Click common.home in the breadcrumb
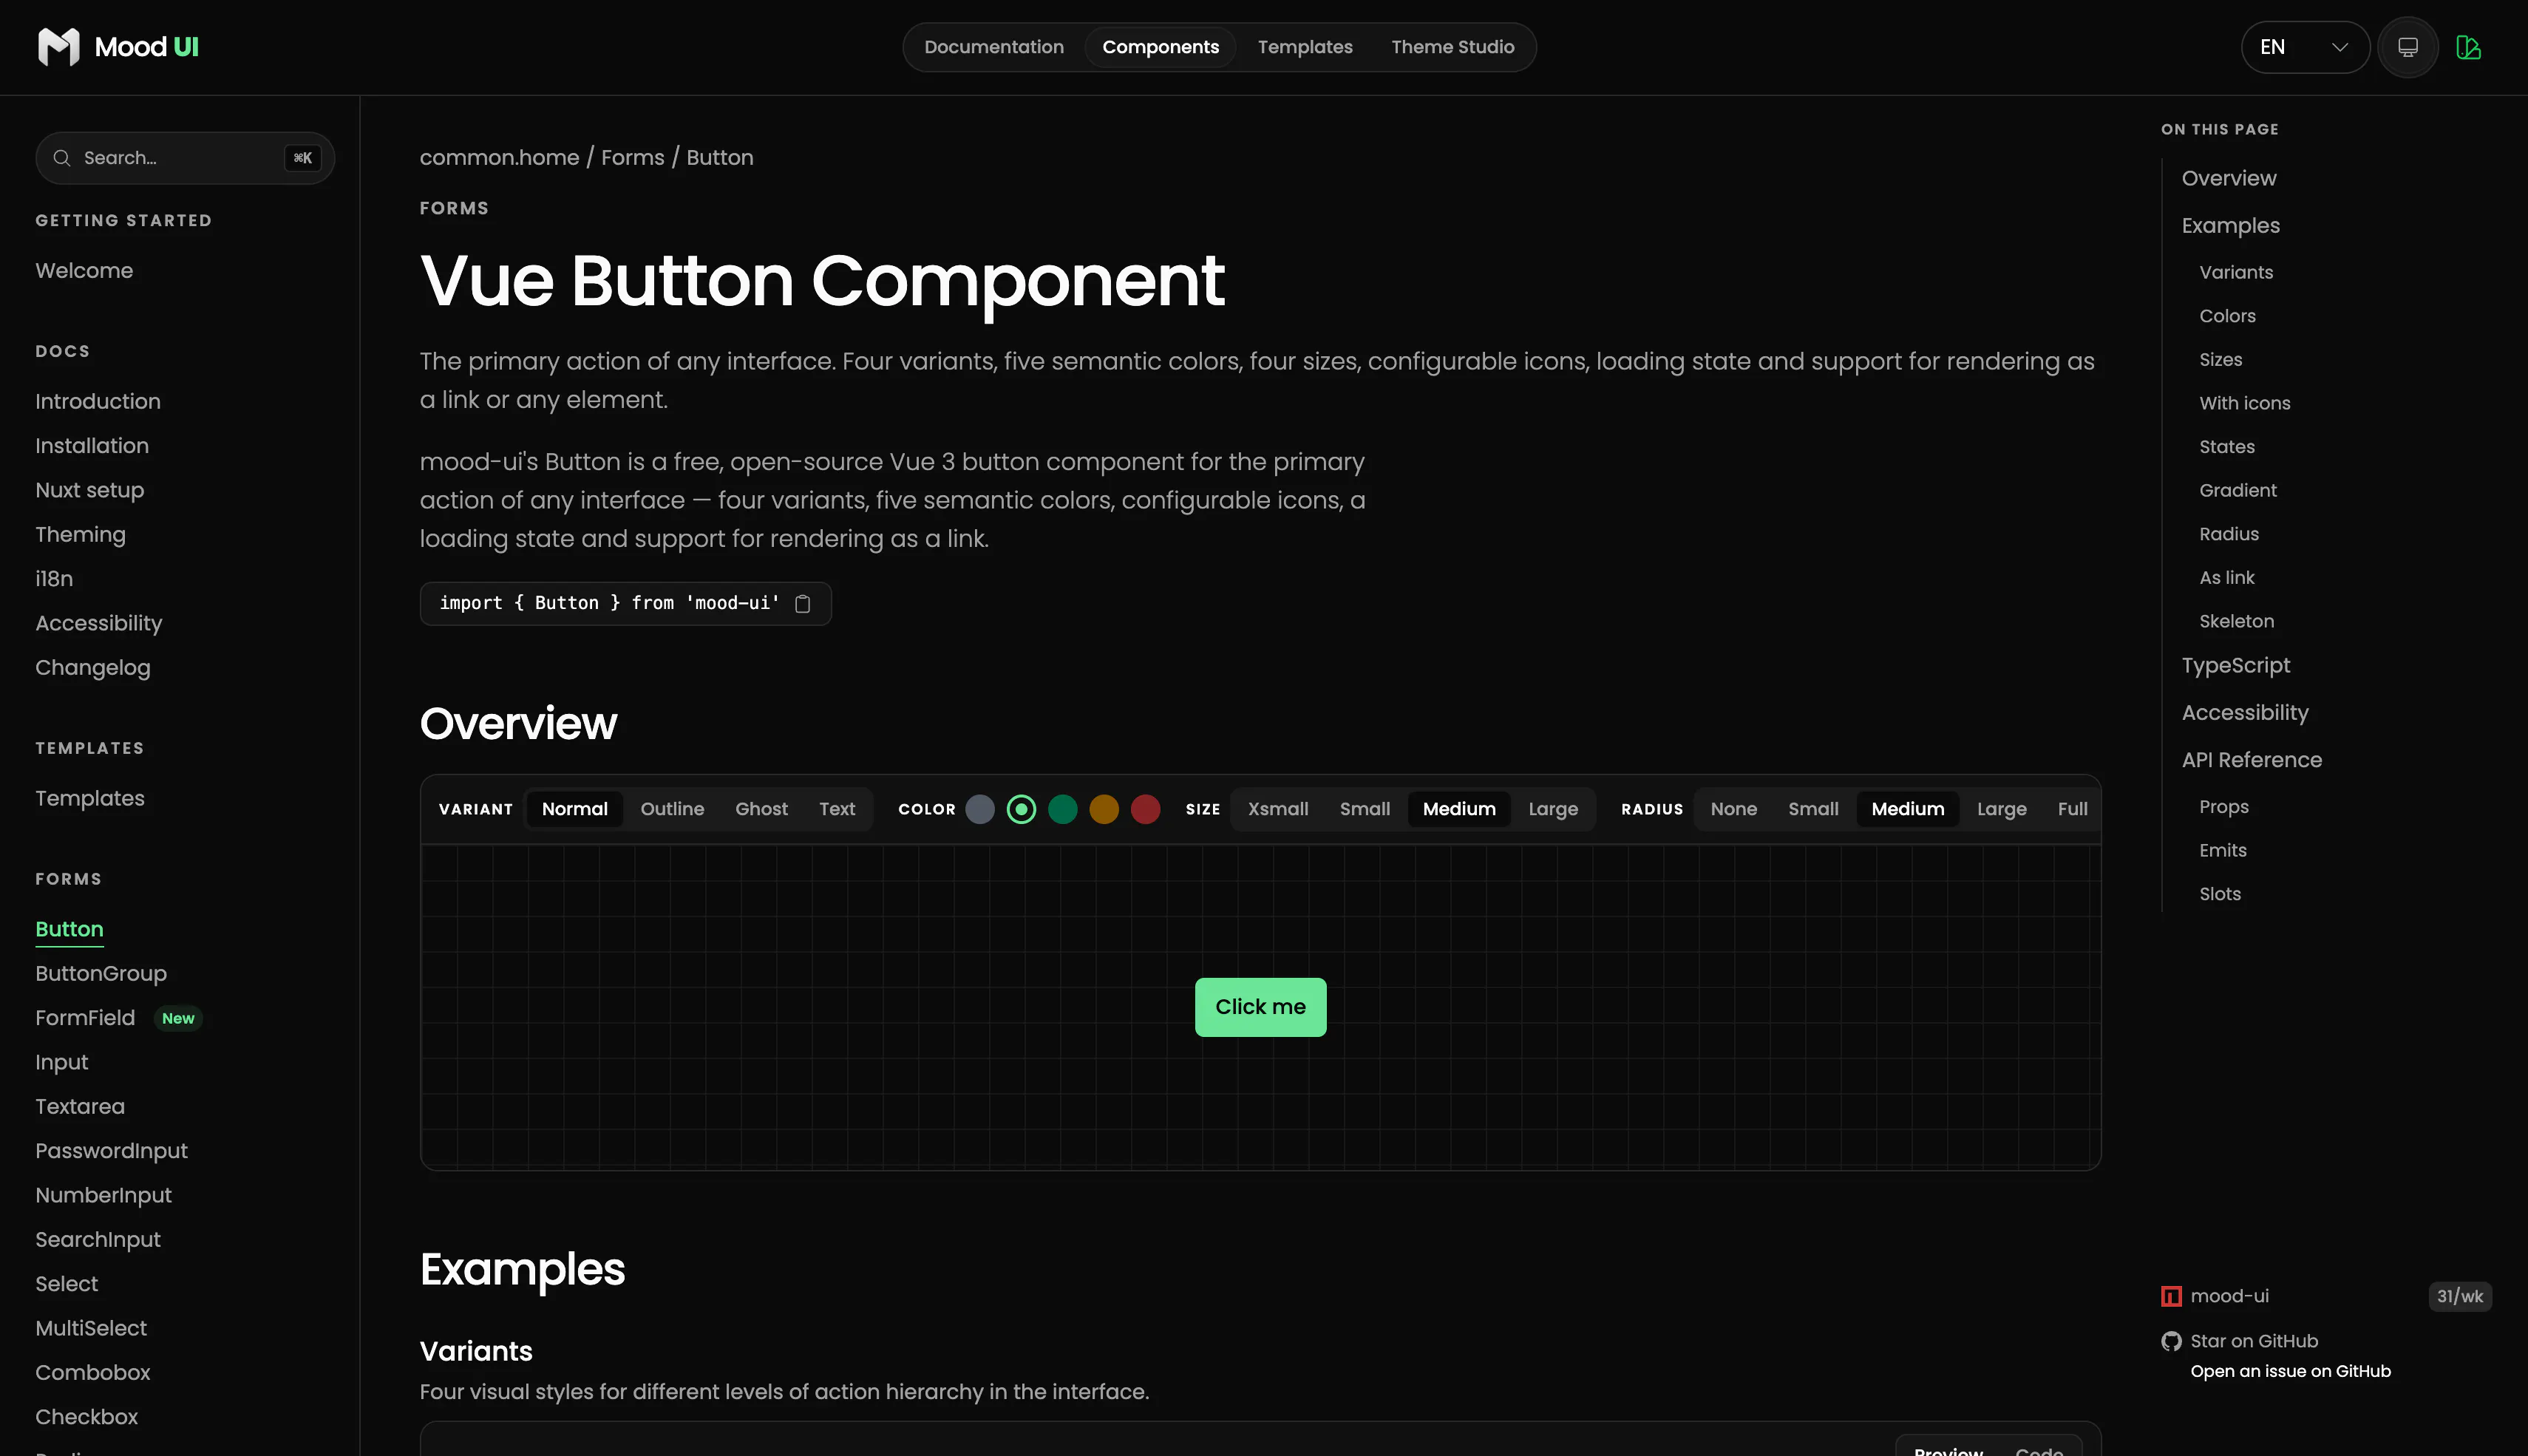The width and height of the screenshot is (2528, 1456). pyautogui.click(x=500, y=158)
